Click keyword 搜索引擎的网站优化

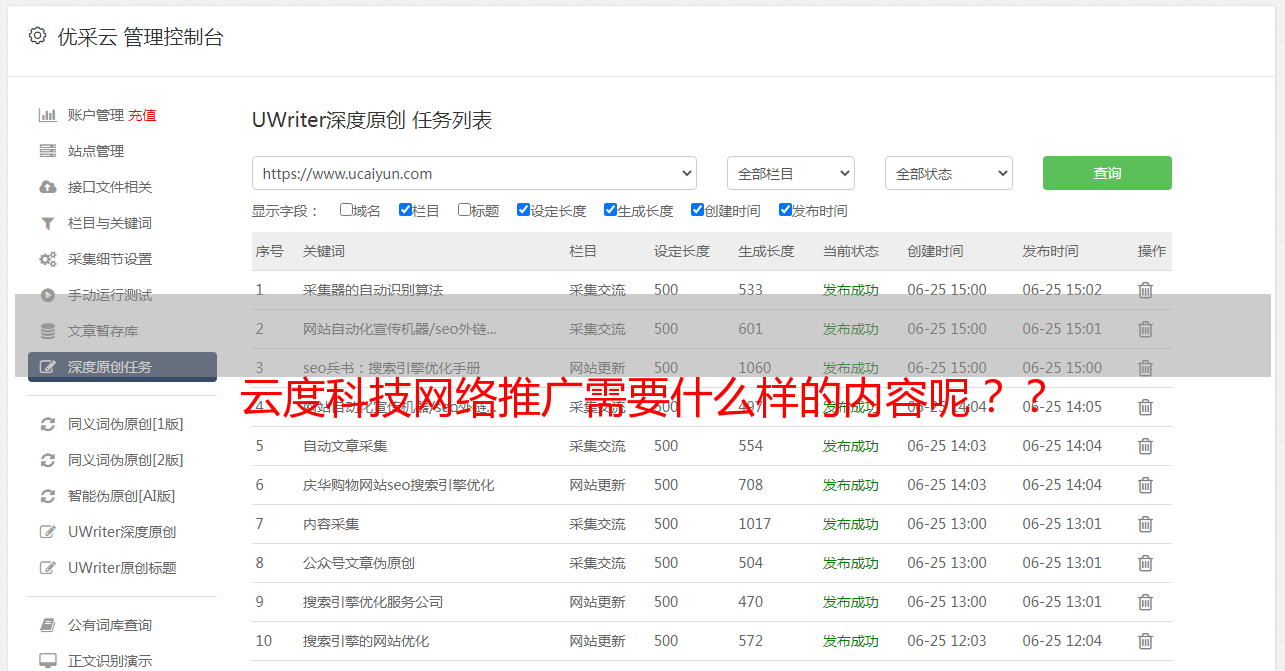[366, 641]
